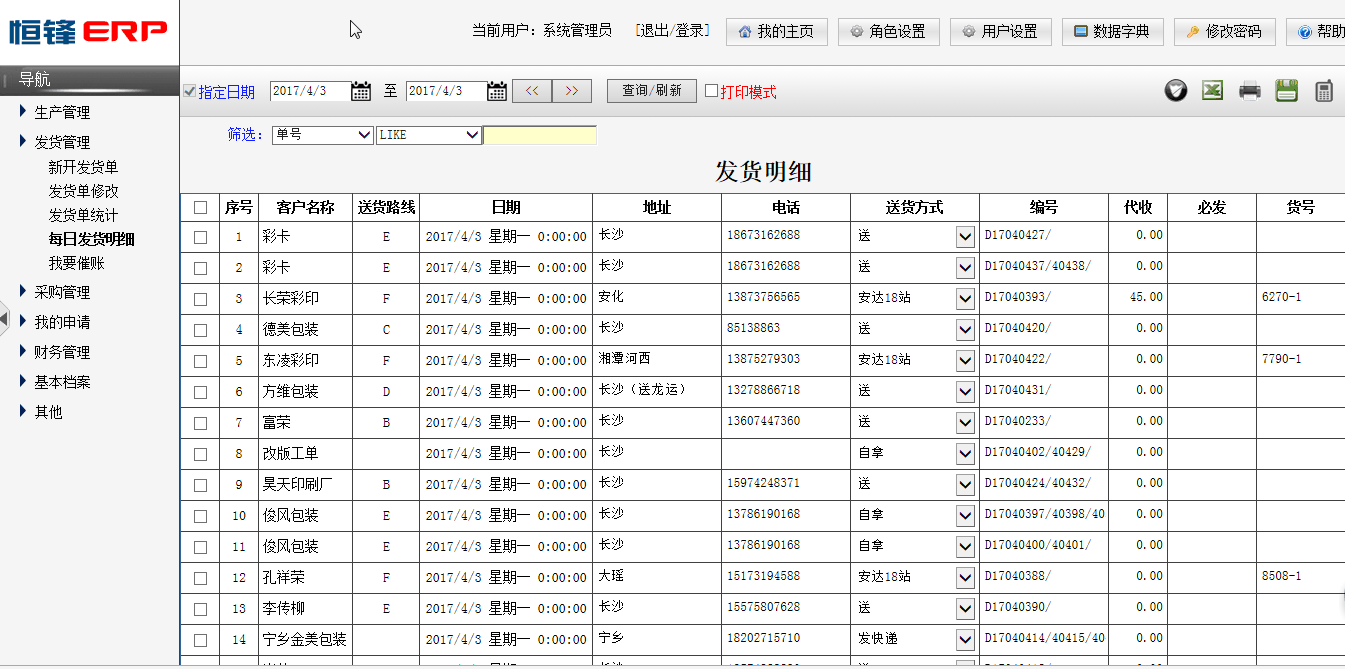Open 送货方式 dropdown for 德美包装 row

click(965, 329)
